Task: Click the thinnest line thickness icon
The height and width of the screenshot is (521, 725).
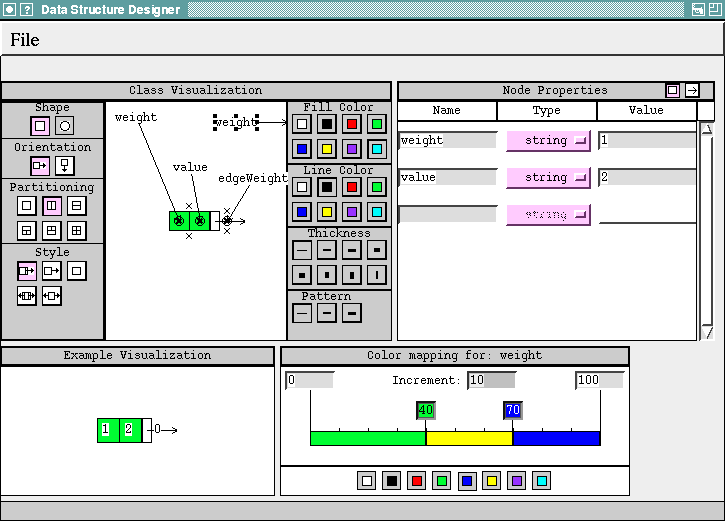Action: [x=302, y=249]
